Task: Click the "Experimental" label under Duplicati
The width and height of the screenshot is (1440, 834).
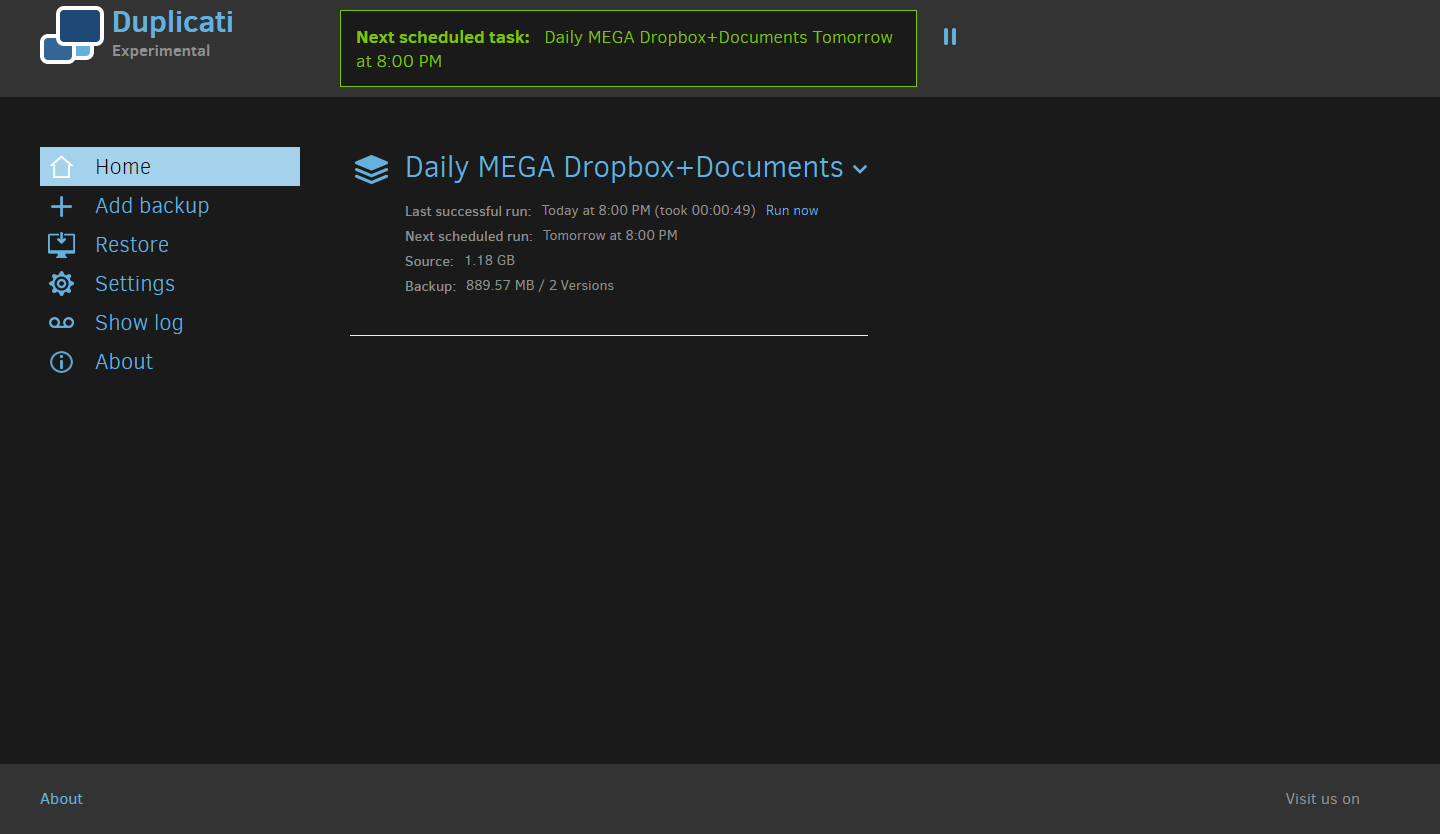Action: tap(161, 51)
